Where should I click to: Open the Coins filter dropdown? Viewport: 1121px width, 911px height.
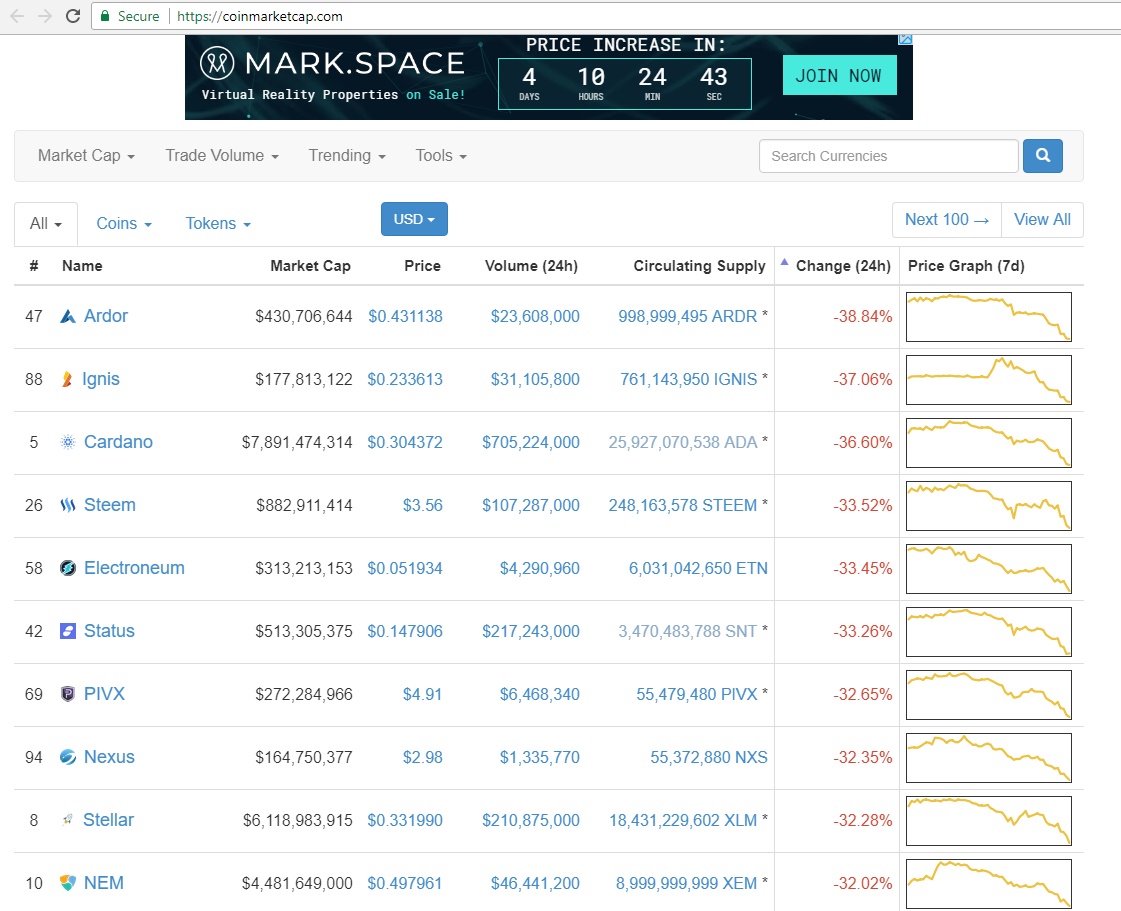tap(124, 224)
